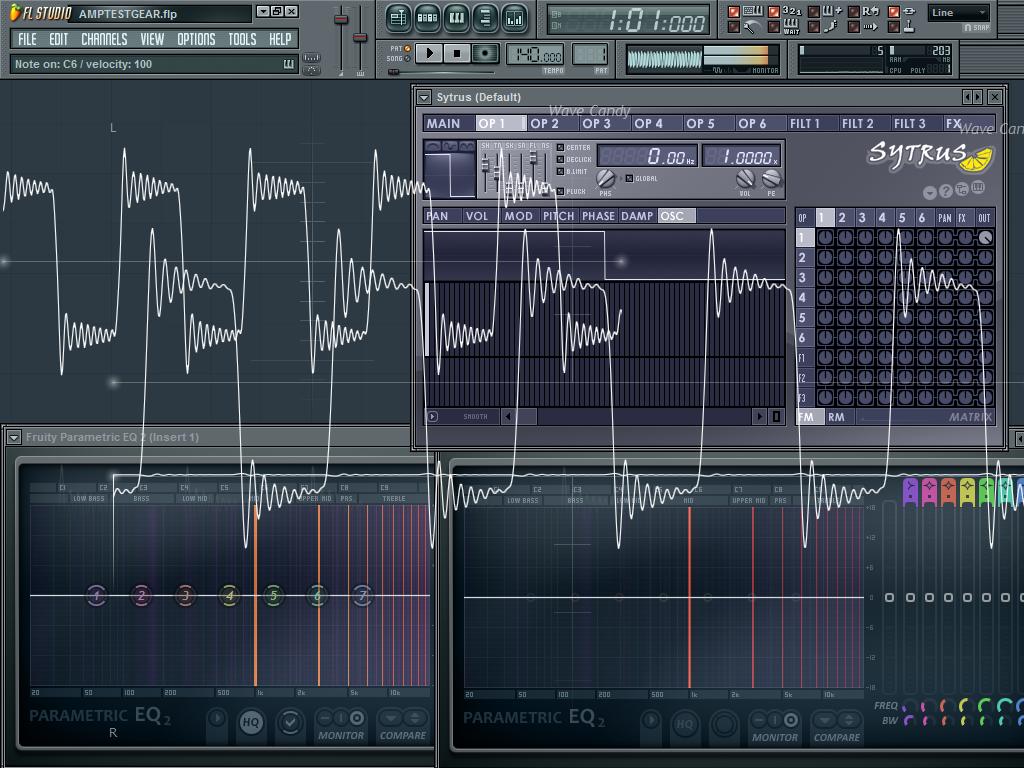1024x768 pixels.
Task: Click COMPARE in right Parametric EQ
Action: (x=837, y=728)
